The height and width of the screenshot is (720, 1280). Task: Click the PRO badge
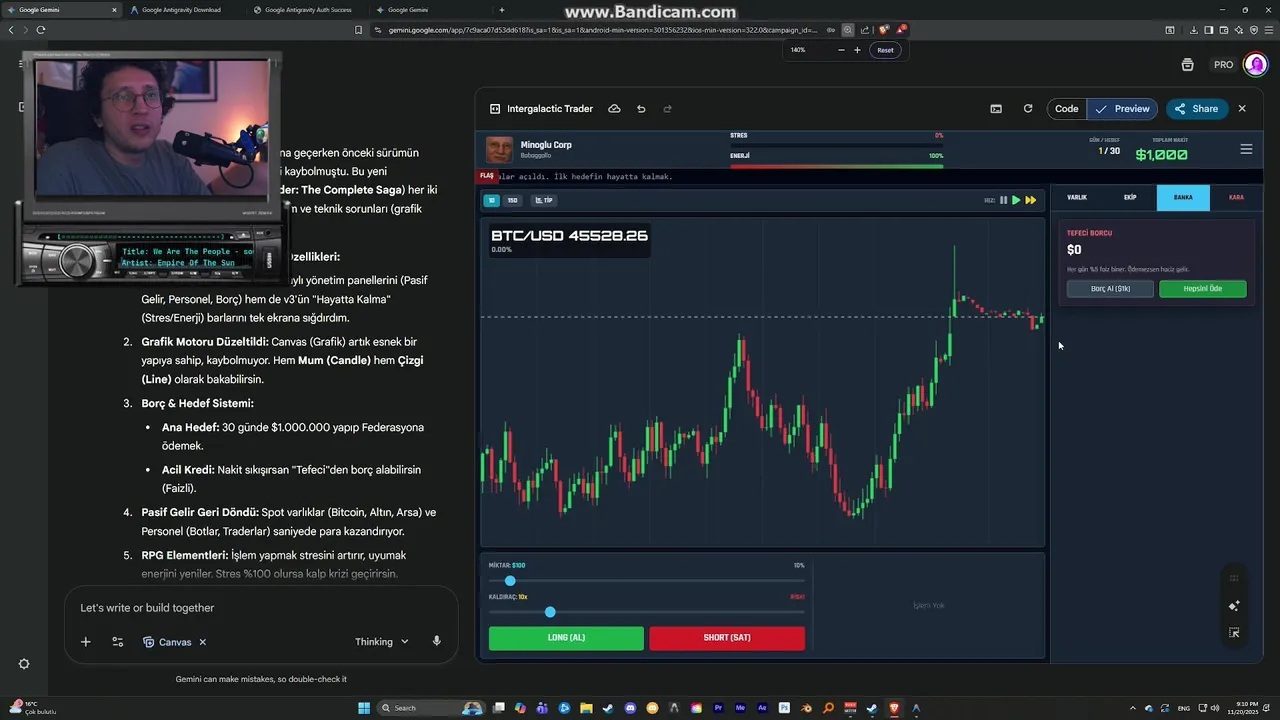1224,65
